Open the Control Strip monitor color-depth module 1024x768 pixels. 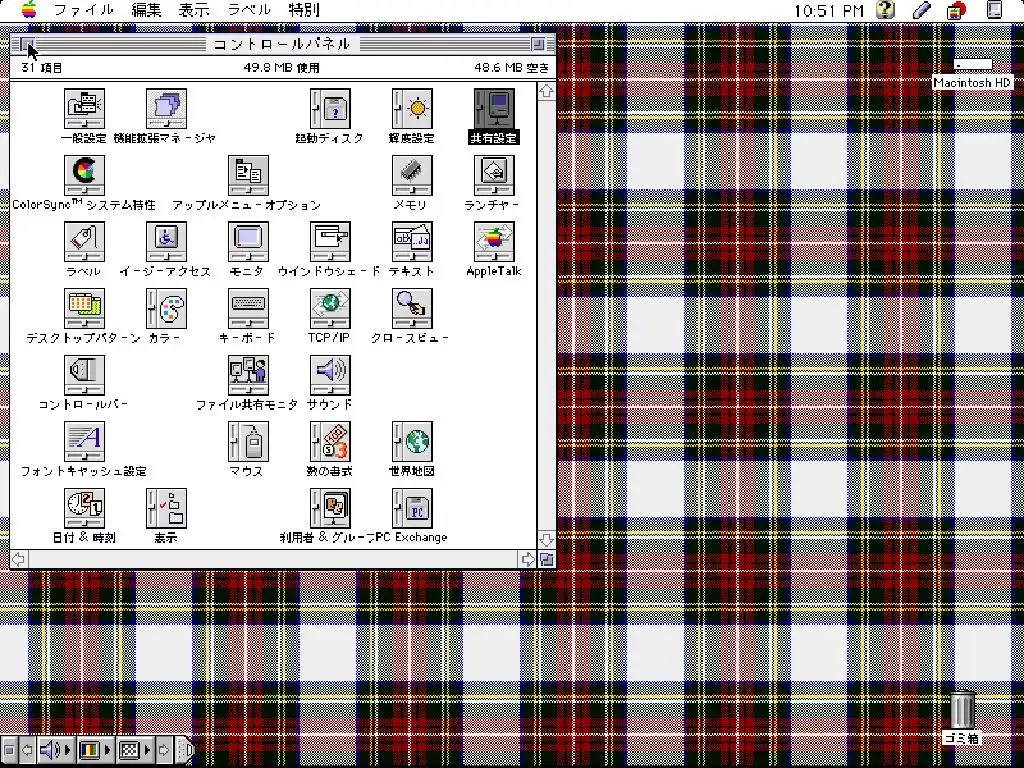pyautogui.click(x=95, y=750)
